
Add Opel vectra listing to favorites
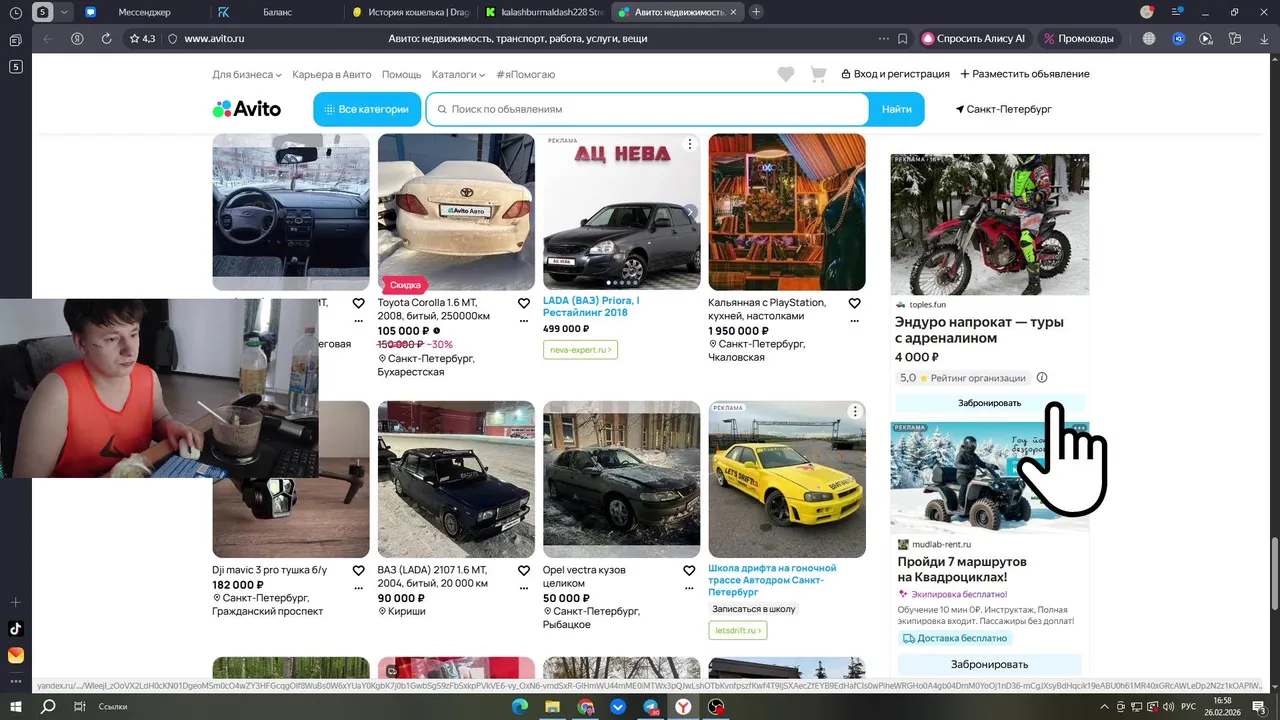[689, 570]
